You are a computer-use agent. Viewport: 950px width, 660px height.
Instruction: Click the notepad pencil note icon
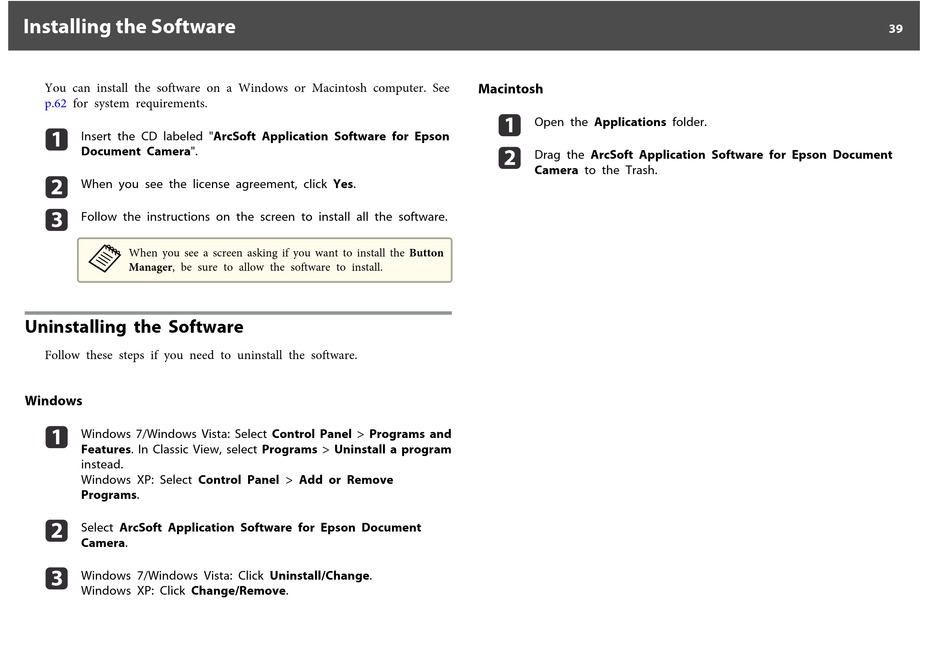tap(104, 258)
